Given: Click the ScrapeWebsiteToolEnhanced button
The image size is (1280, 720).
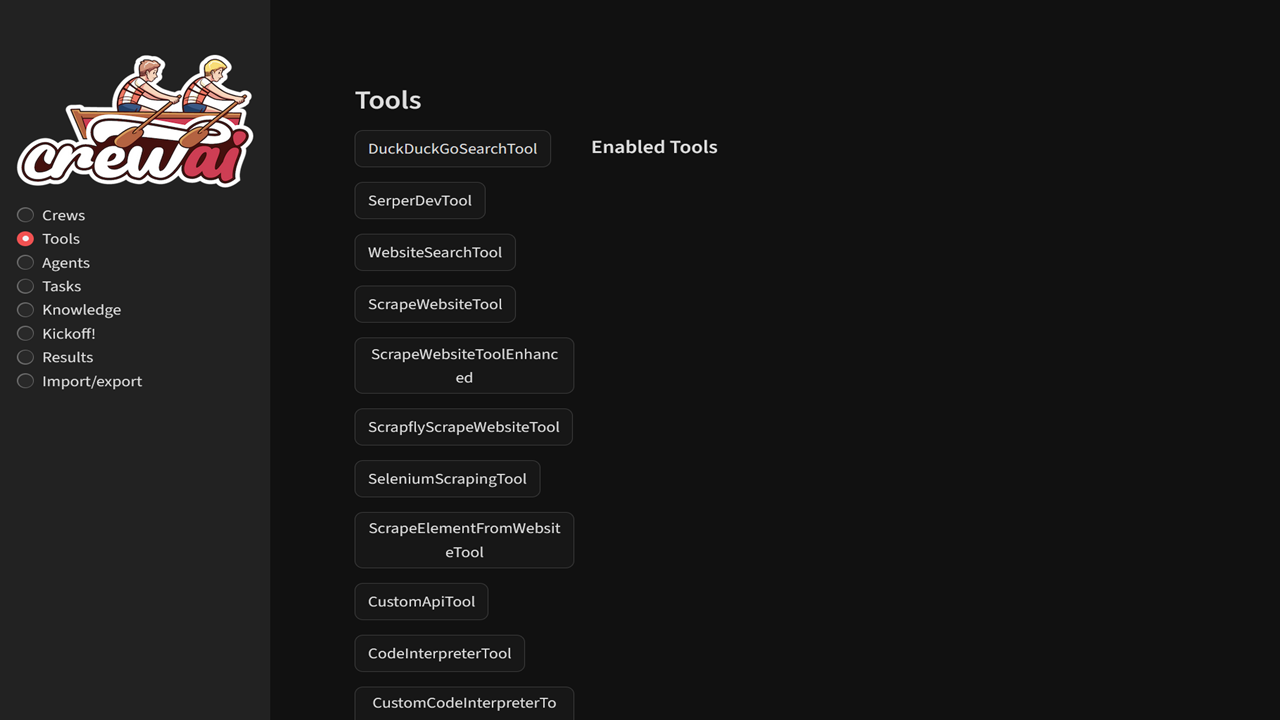Looking at the screenshot, I should (x=464, y=366).
